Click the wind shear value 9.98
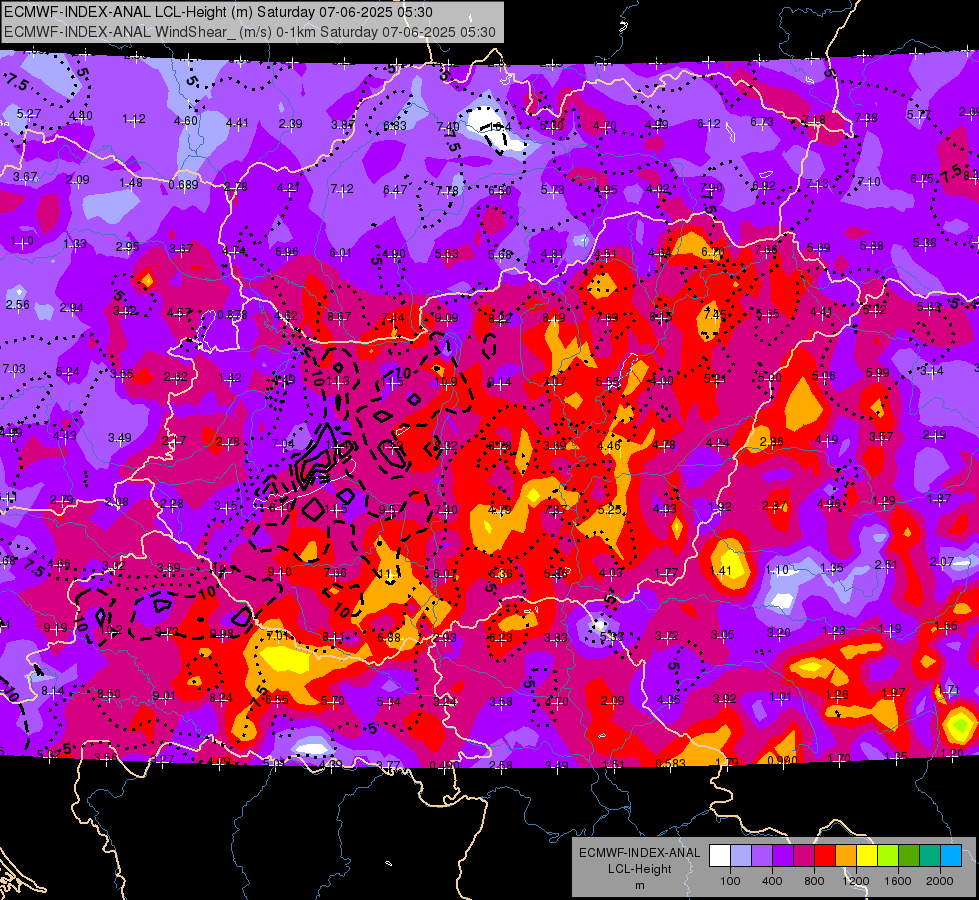 click(222, 634)
